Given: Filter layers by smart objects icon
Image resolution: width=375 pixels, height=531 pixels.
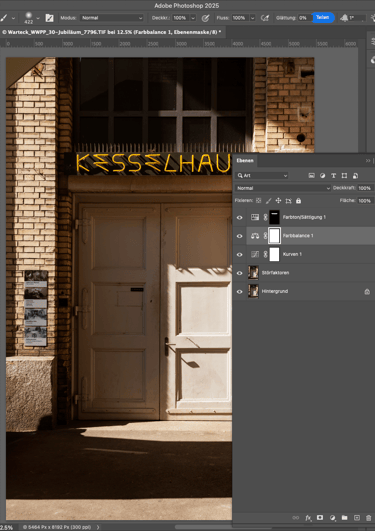Looking at the screenshot, I should click(x=355, y=175).
